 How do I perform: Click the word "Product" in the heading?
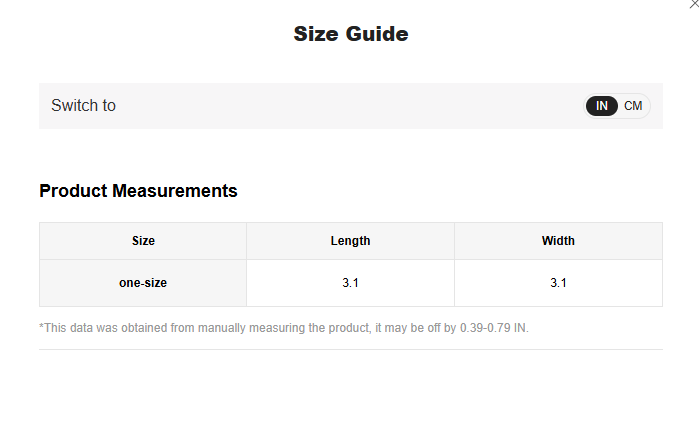(x=73, y=191)
